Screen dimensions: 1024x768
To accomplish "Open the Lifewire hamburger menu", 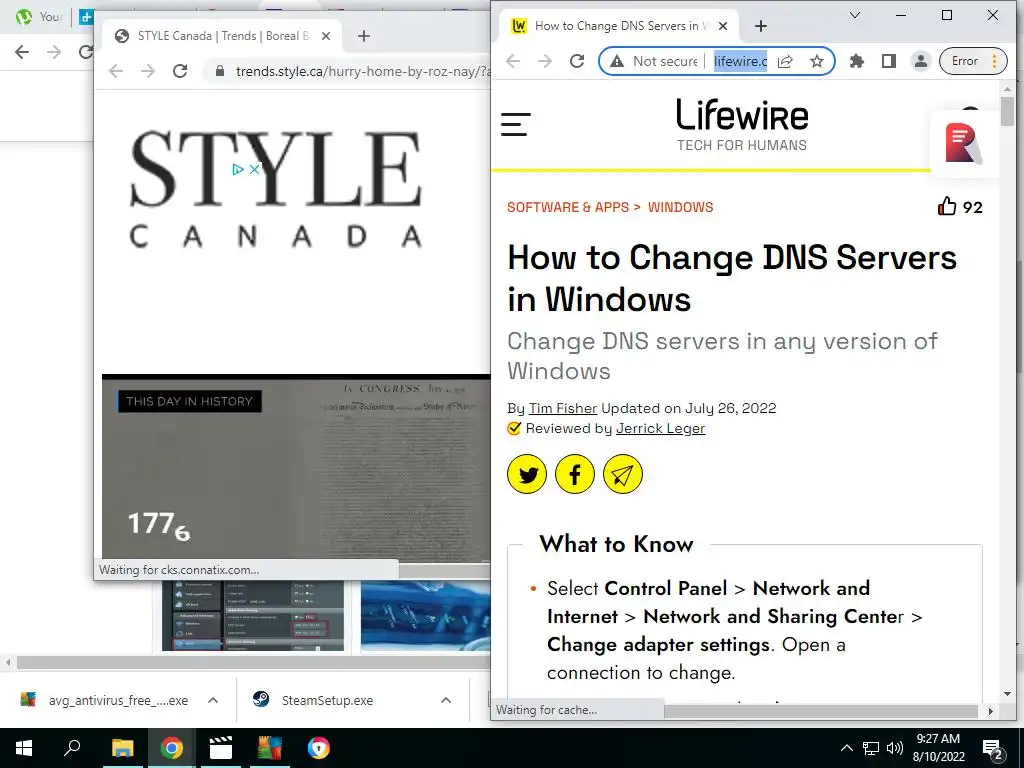I will tap(515, 124).
